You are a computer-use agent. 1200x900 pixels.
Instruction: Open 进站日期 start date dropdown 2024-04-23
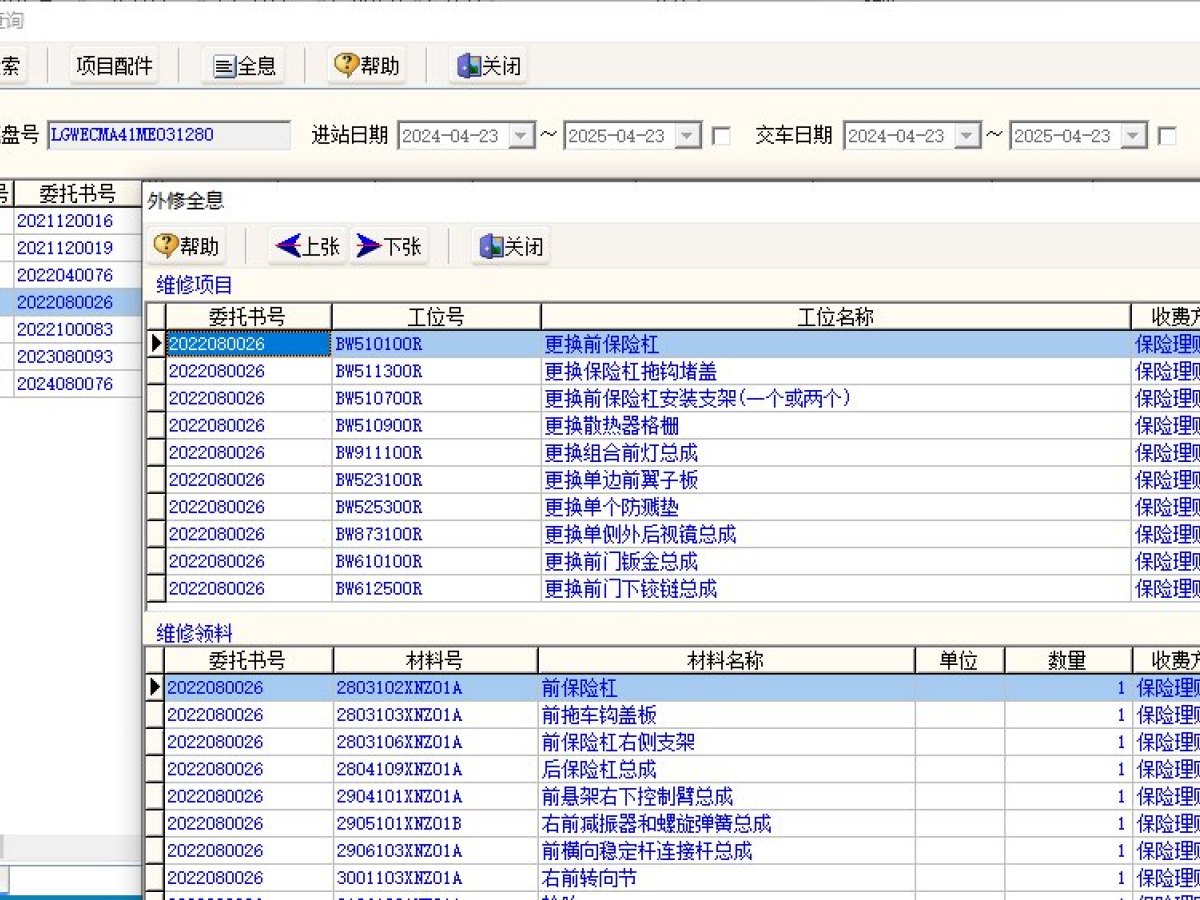(522, 136)
